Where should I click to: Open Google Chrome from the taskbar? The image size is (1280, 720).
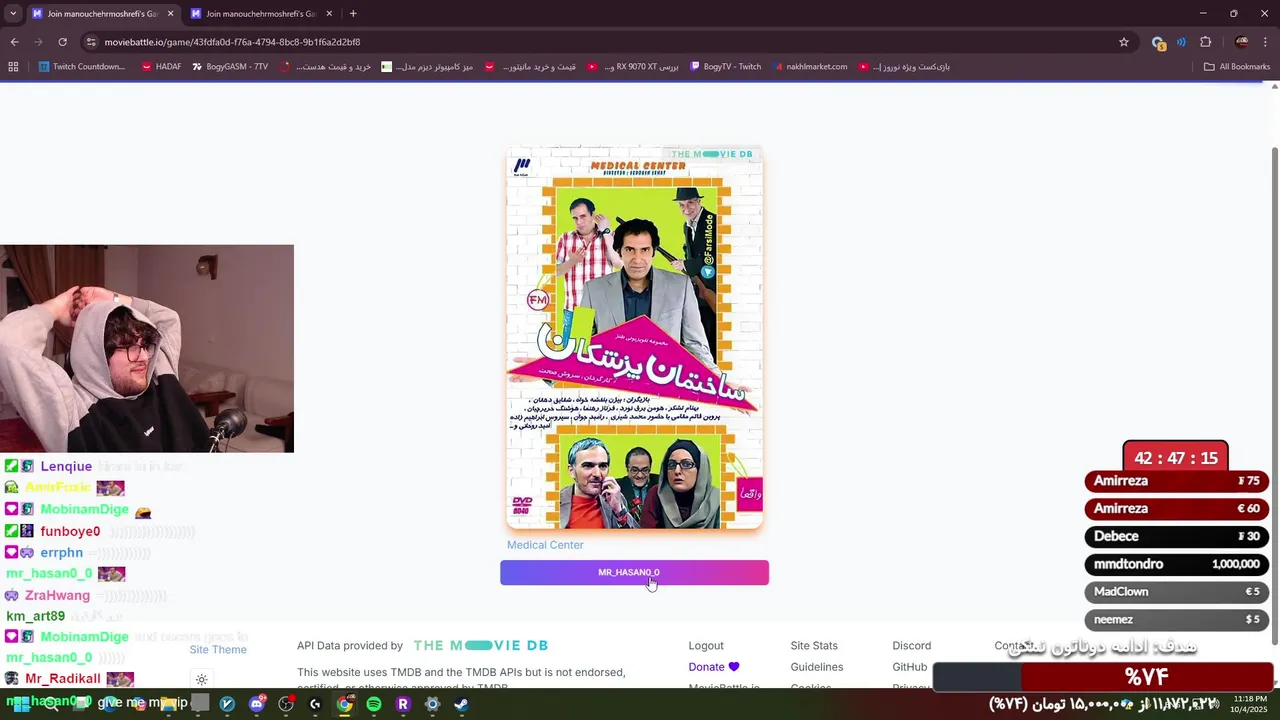point(344,704)
